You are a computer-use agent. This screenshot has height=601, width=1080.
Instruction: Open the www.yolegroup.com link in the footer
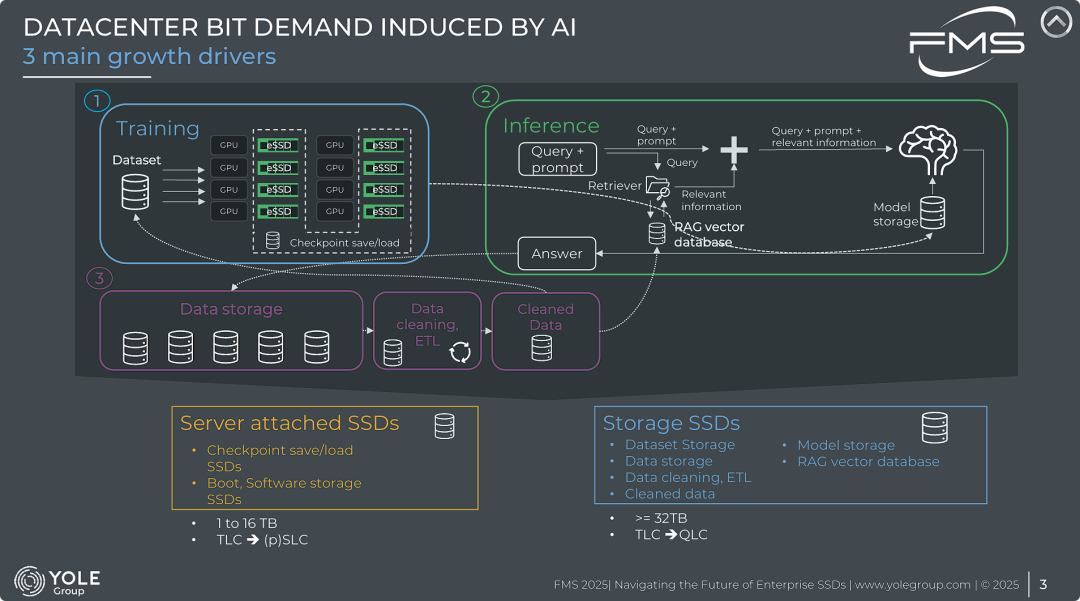[x=913, y=584]
